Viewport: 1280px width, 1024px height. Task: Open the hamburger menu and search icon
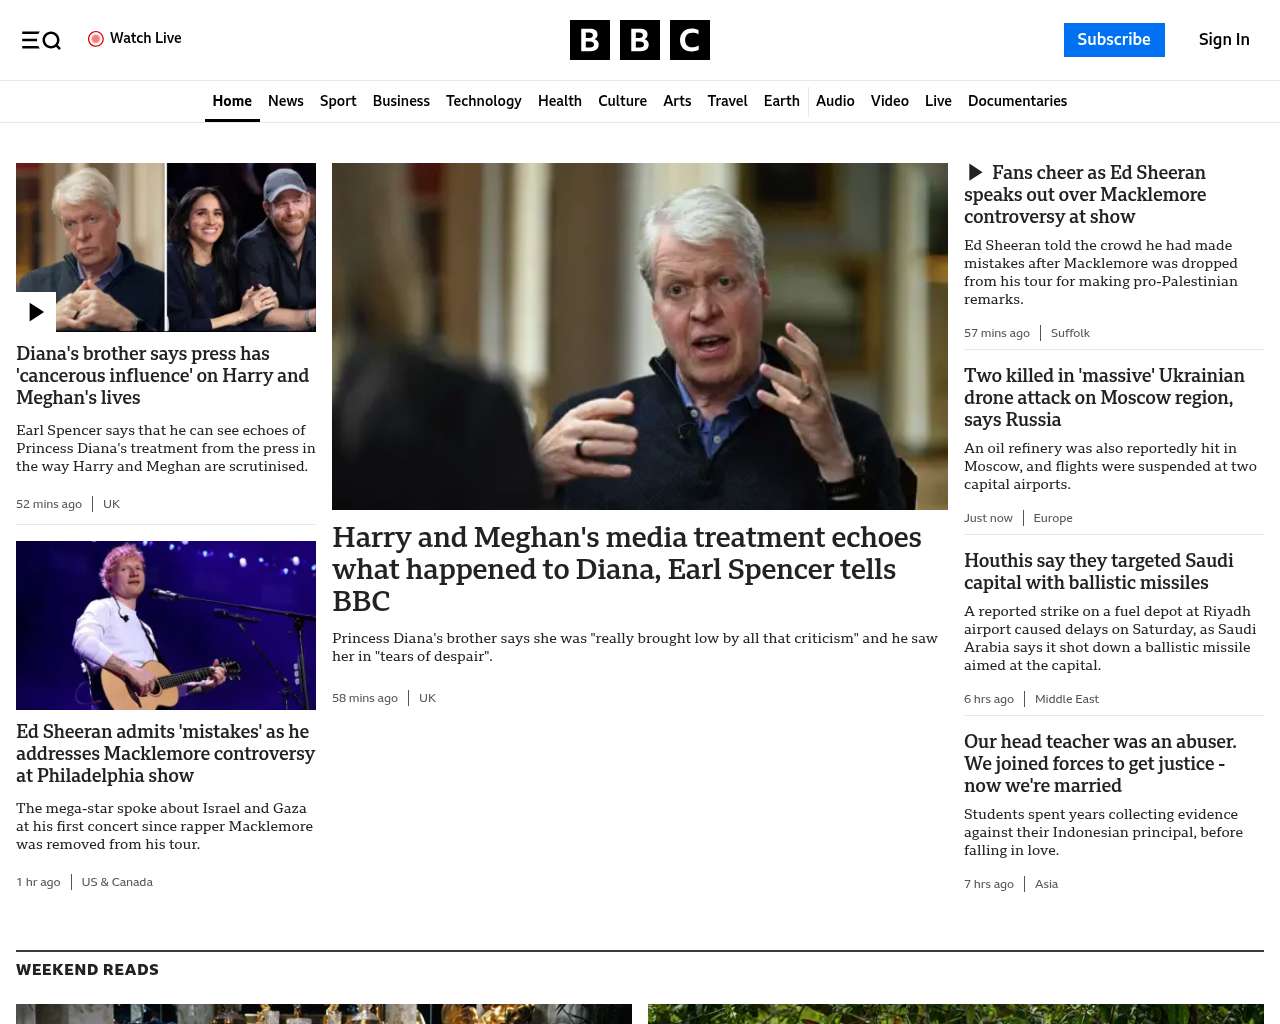(x=41, y=40)
